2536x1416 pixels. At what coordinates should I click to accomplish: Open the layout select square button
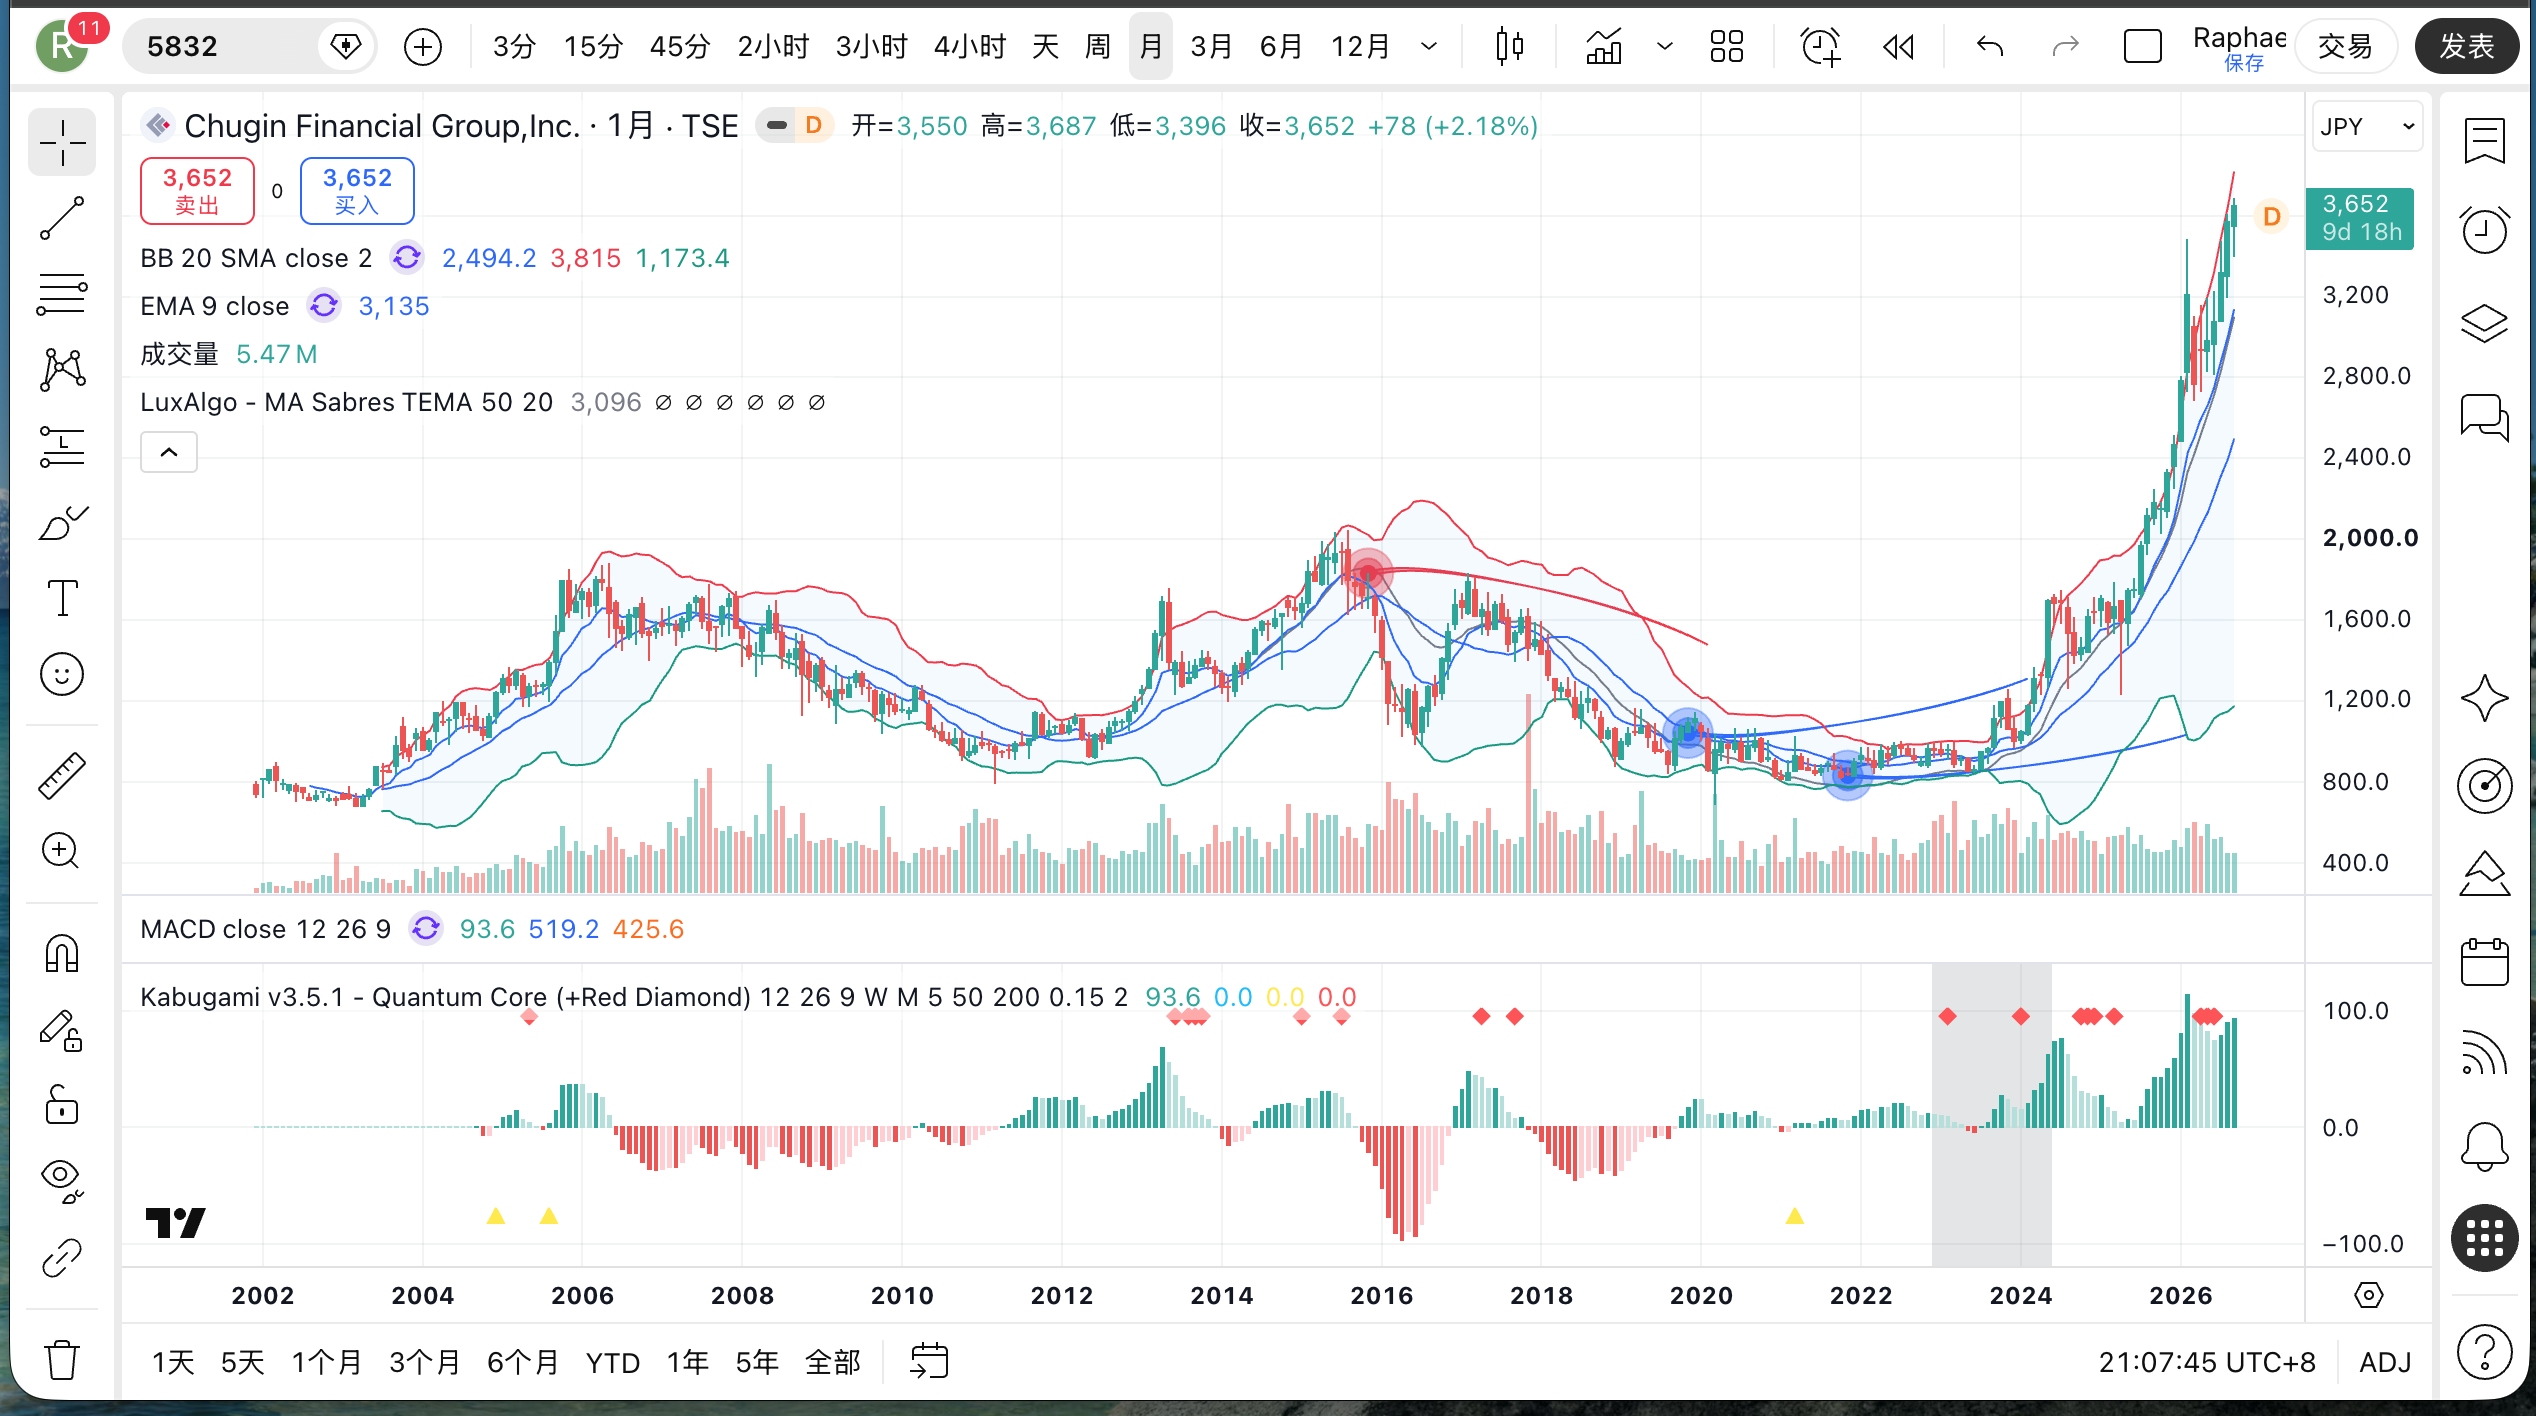tap(2142, 46)
